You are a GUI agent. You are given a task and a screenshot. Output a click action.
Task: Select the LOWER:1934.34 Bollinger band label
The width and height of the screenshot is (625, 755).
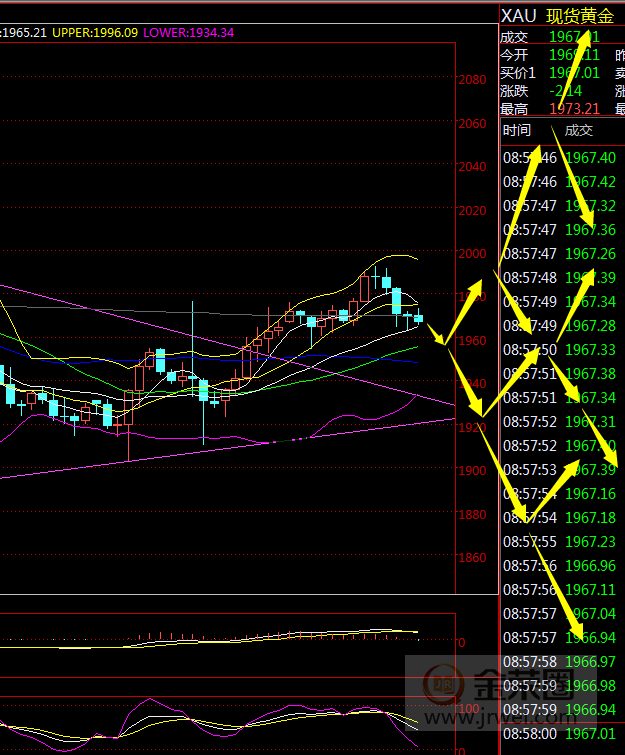tap(188, 33)
